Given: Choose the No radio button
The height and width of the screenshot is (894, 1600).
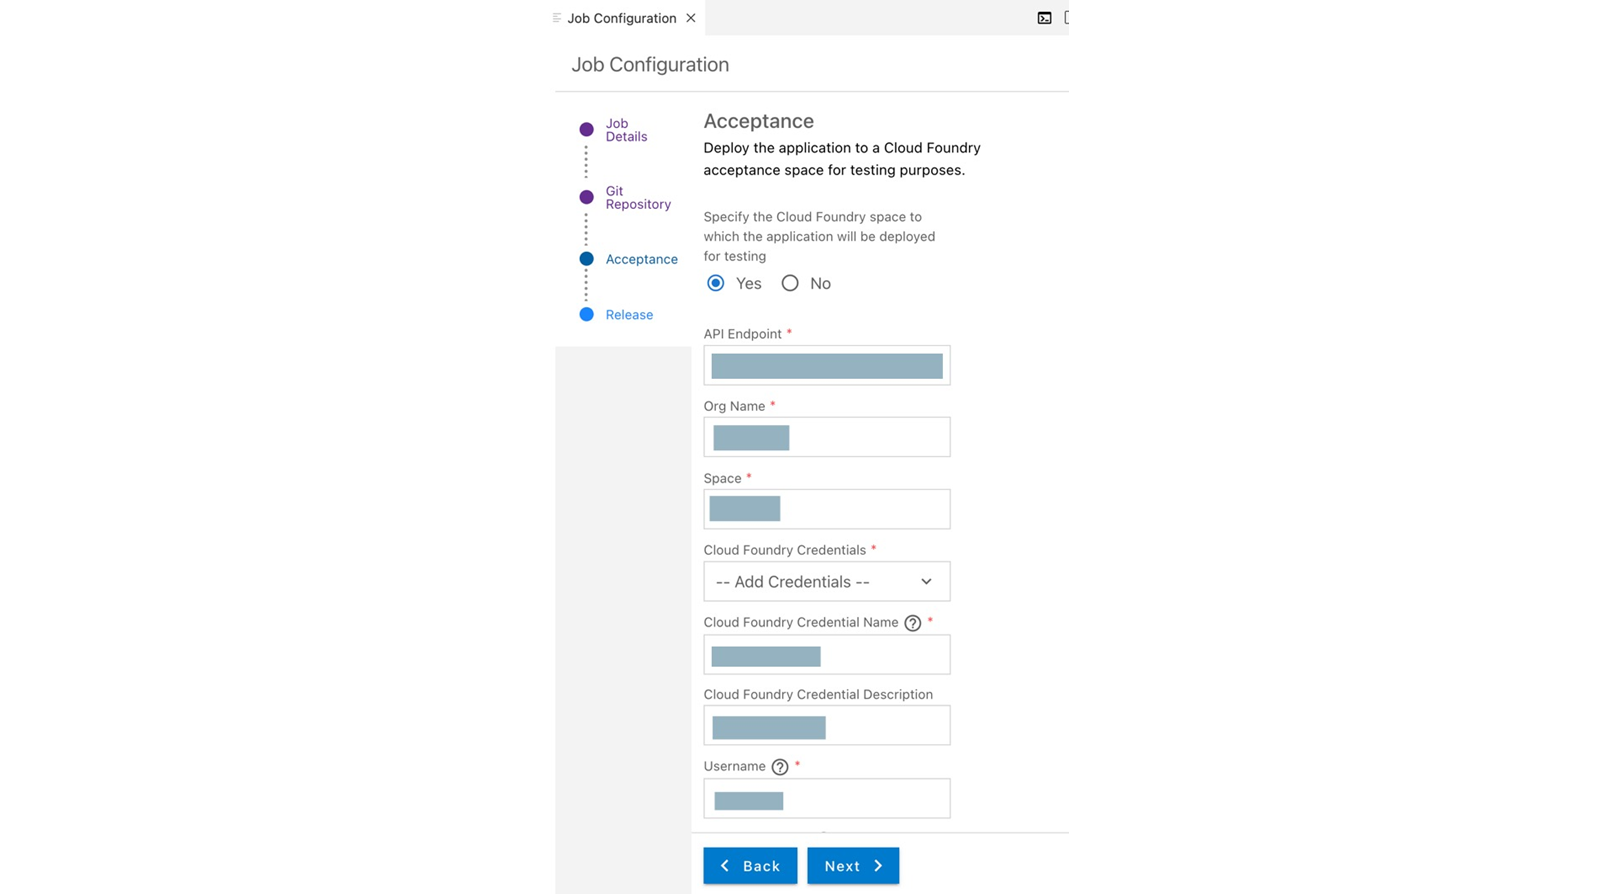Looking at the screenshot, I should click(790, 283).
